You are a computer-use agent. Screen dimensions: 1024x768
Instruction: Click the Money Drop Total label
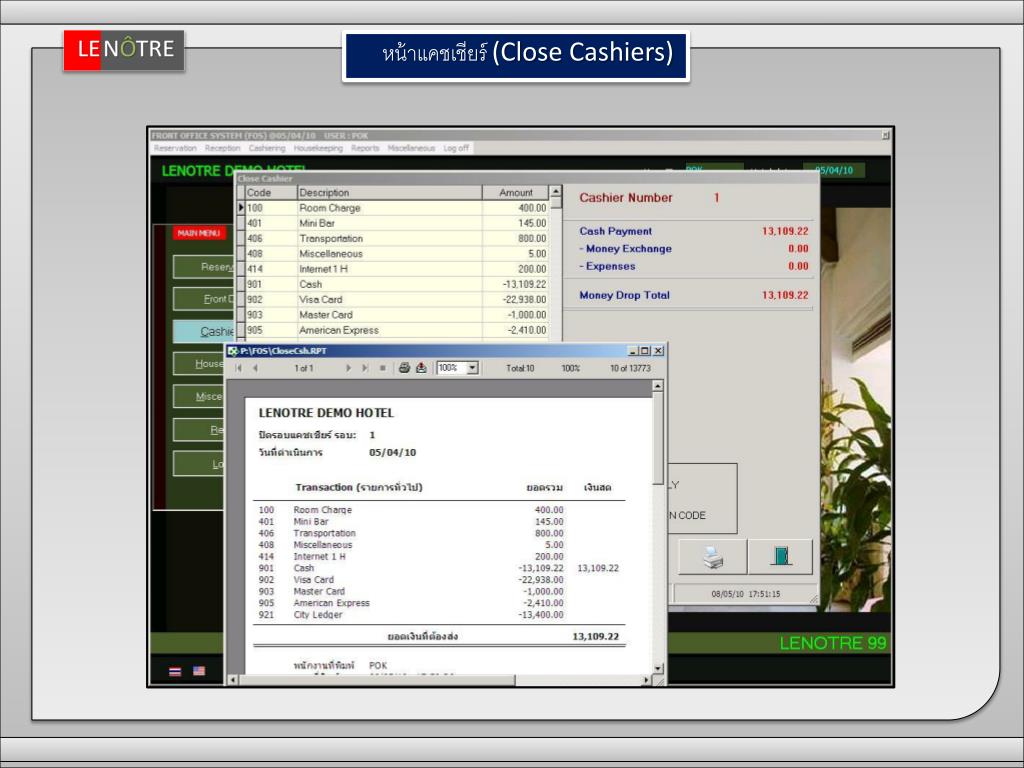click(624, 295)
